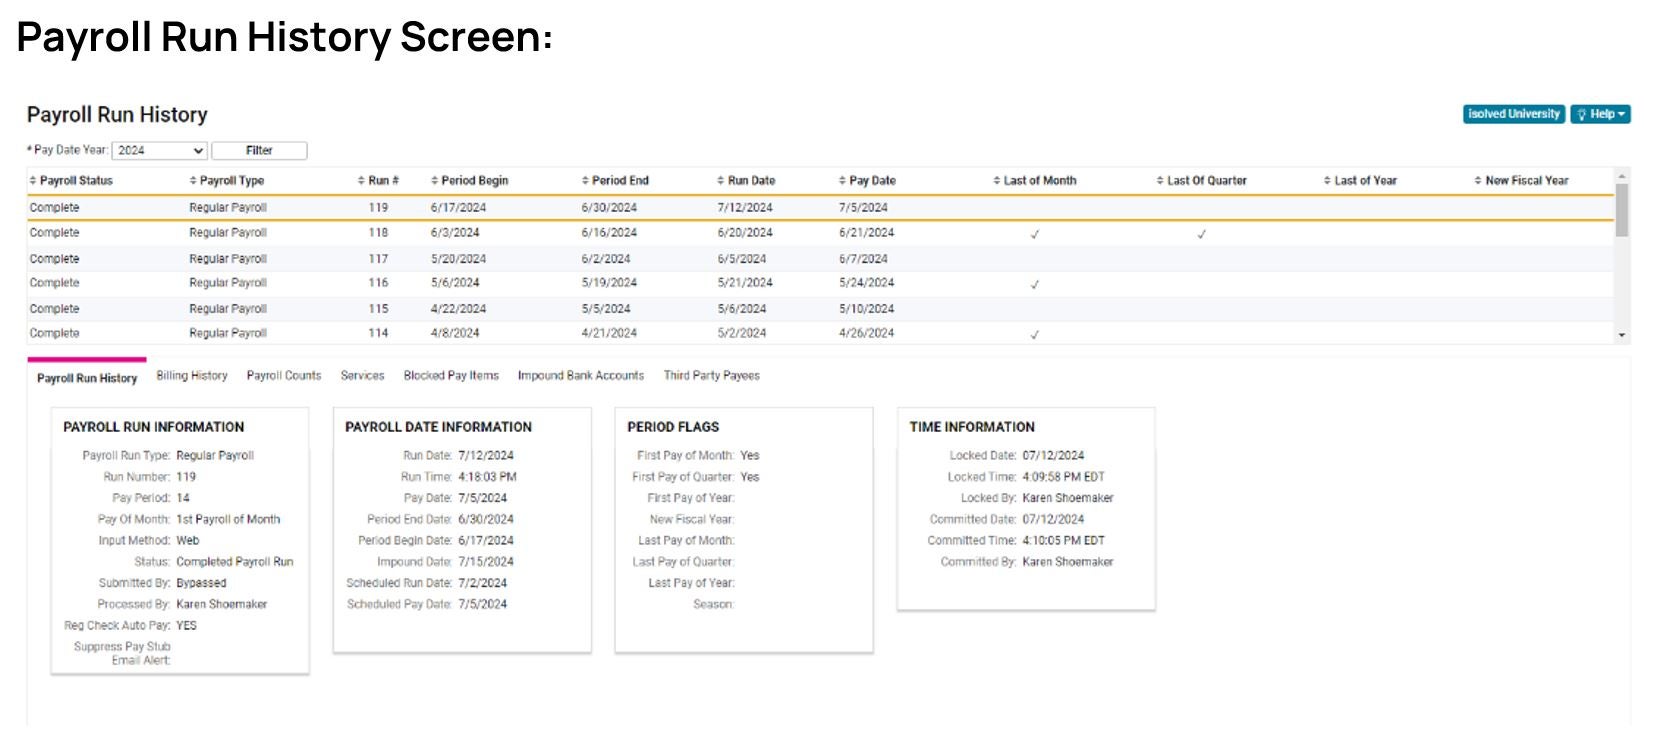Click Locked By Karen Shoemaker value
Viewport: 1673px width, 753px height.
coord(1068,498)
